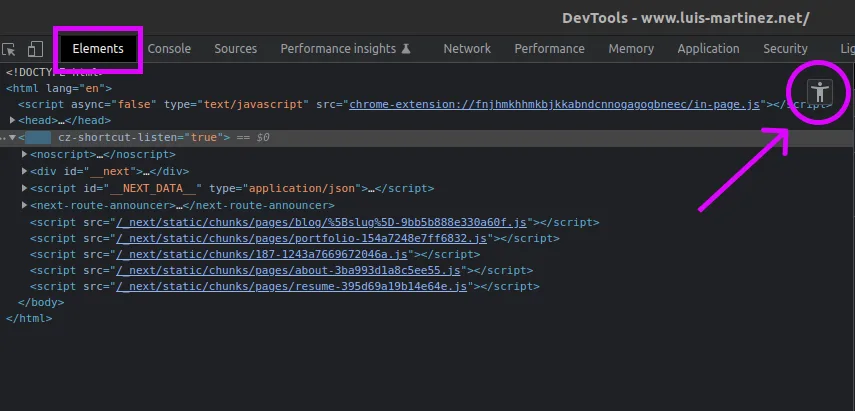Viewport: 855px width, 411px height.
Task: Open the Console tab
Action: coord(169,49)
